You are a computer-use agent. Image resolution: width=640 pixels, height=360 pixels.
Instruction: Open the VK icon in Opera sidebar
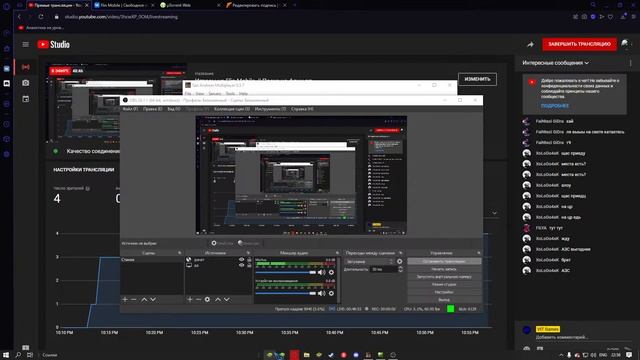click(x=7, y=69)
